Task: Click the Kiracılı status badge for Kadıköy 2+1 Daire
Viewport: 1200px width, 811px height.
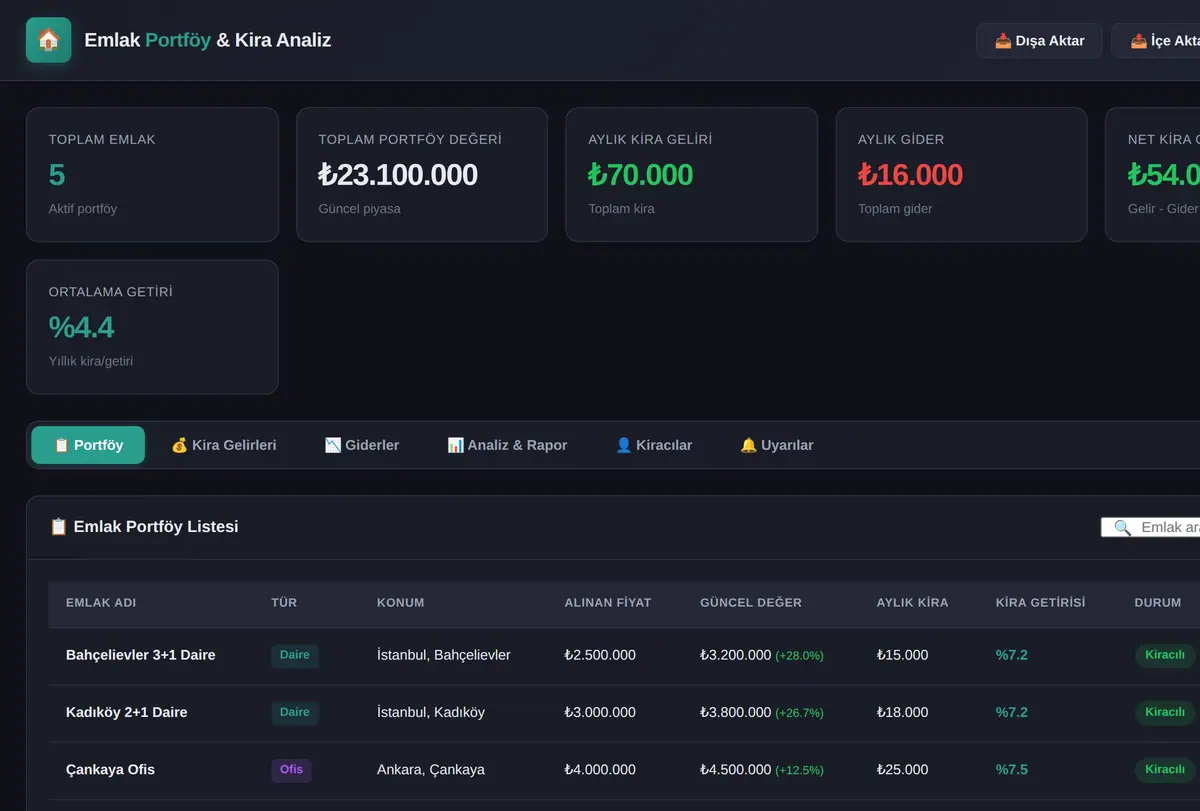Action: [x=1165, y=713]
